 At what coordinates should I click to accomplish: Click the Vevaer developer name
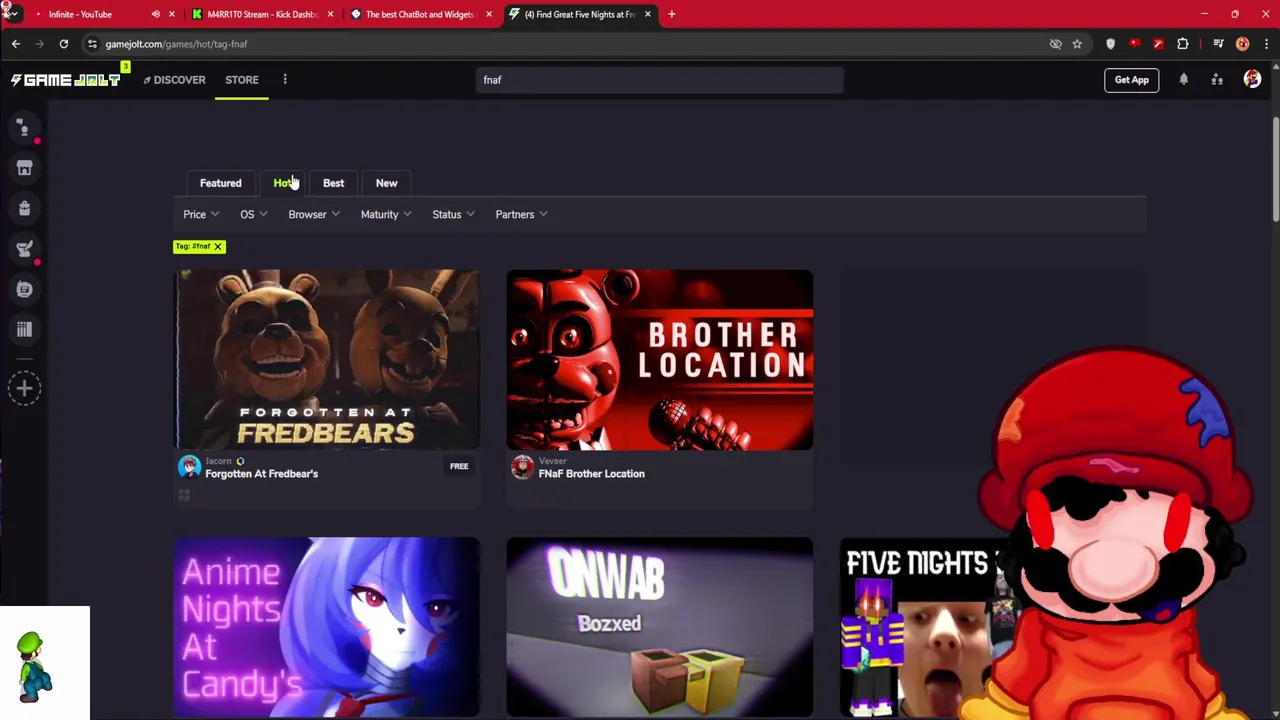point(552,461)
